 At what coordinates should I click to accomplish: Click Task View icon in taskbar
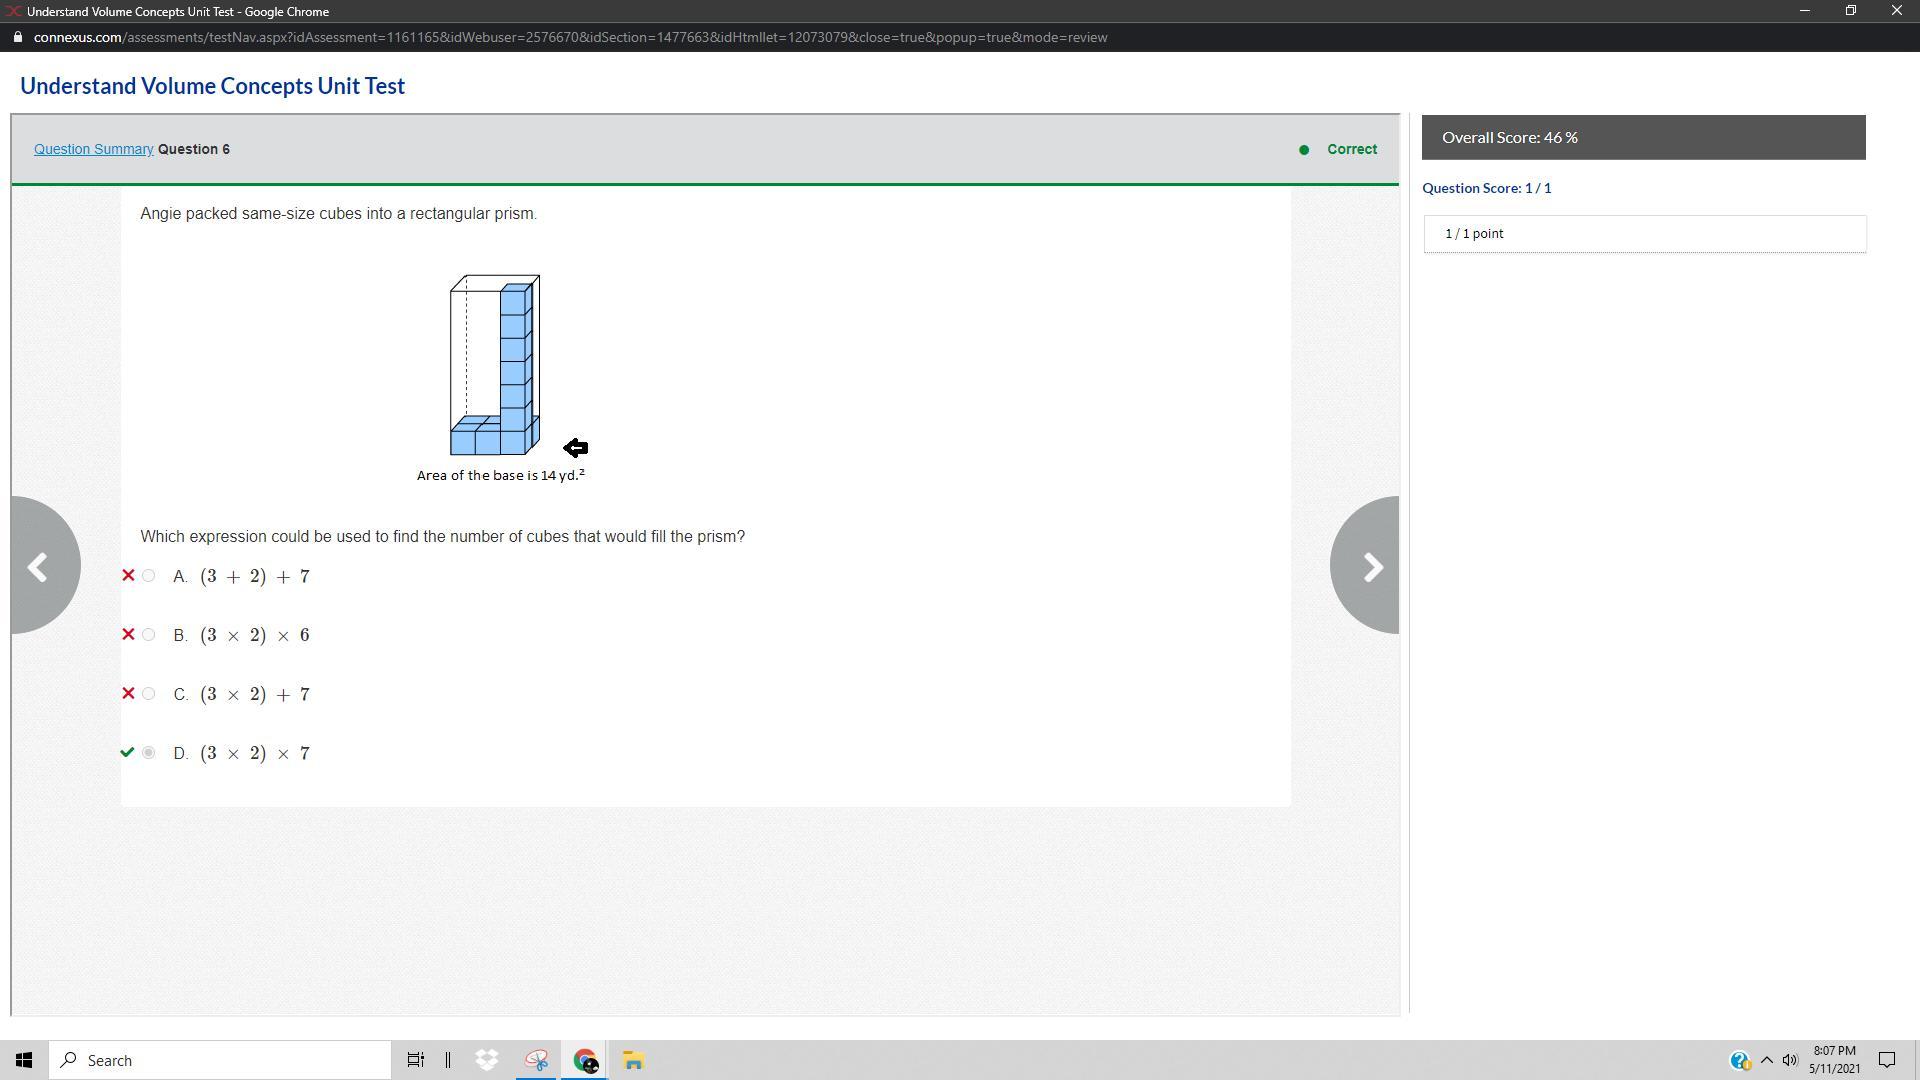pyautogui.click(x=415, y=1060)
